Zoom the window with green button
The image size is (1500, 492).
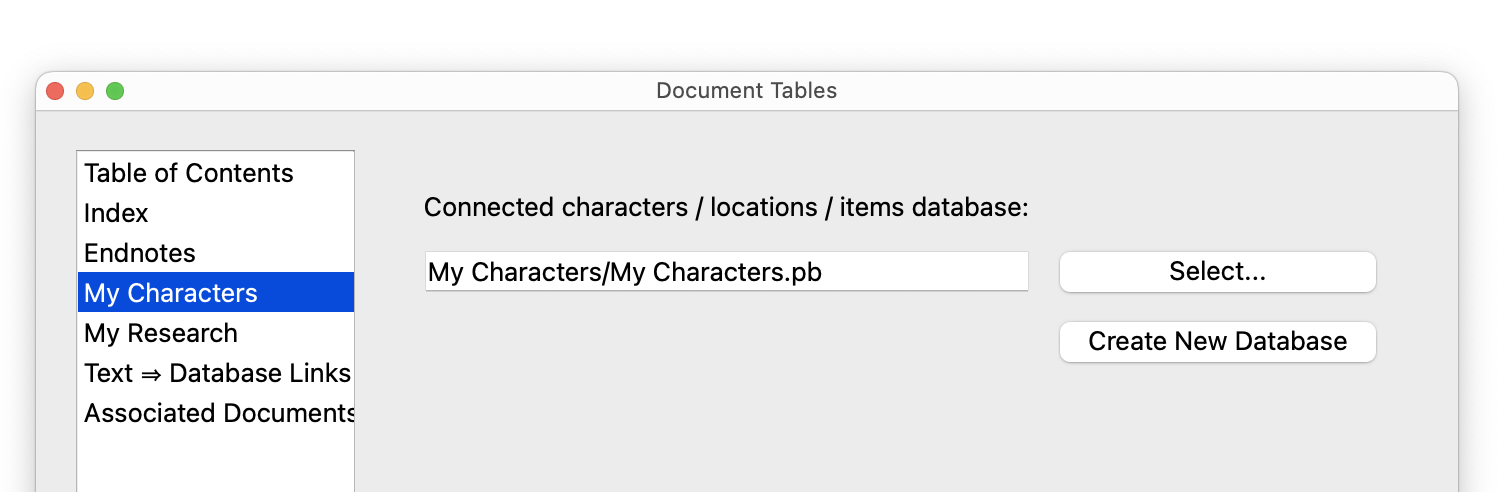[115, 91]
